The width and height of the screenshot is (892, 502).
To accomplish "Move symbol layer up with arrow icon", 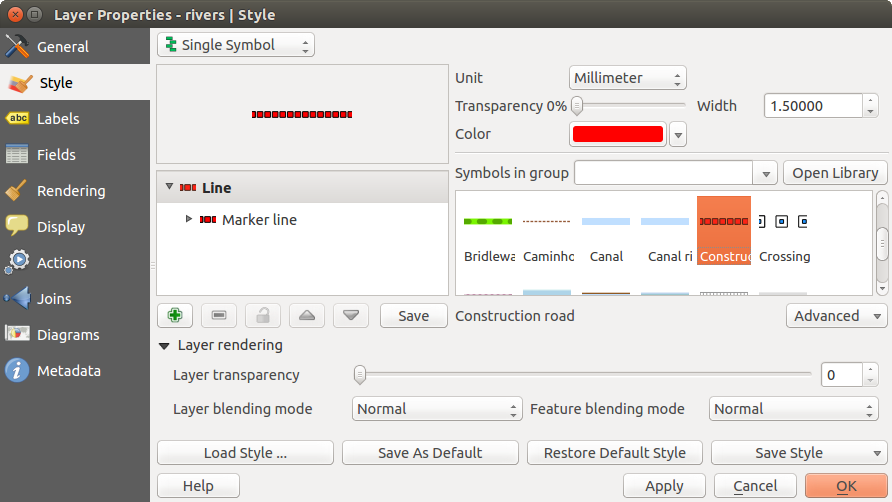I will click(307, 315).
